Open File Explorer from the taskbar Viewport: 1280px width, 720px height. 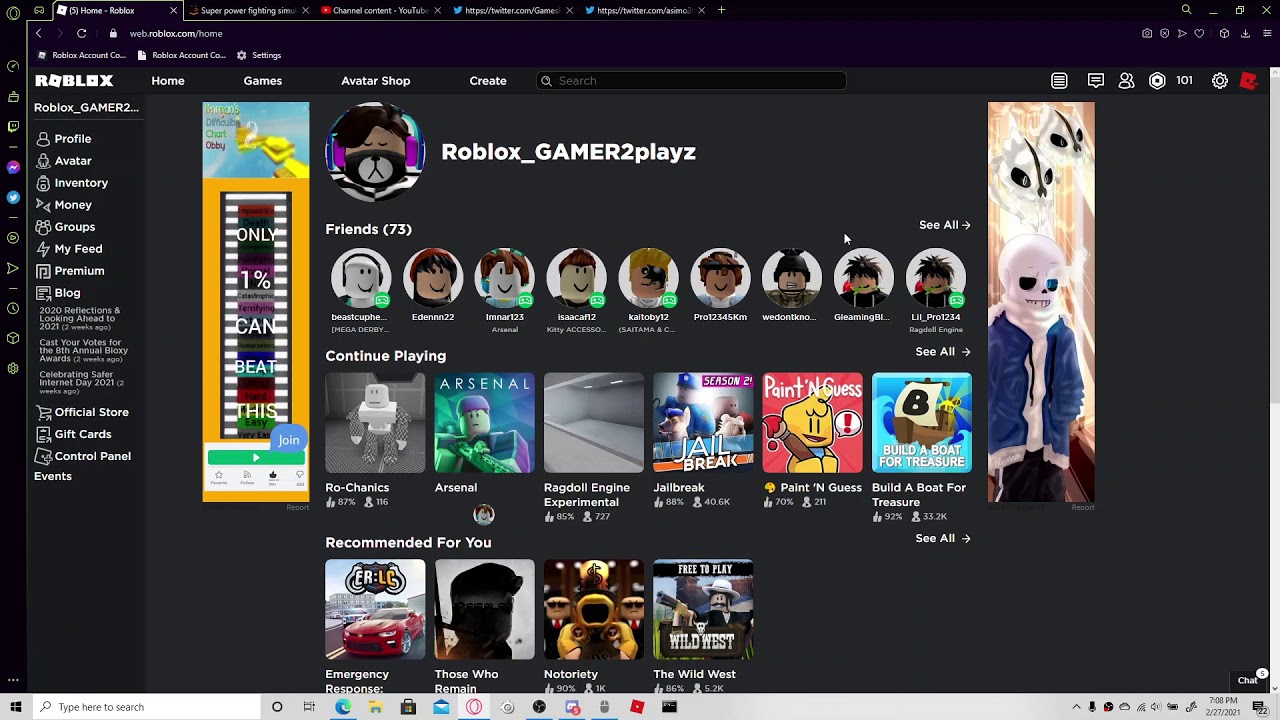375,707
